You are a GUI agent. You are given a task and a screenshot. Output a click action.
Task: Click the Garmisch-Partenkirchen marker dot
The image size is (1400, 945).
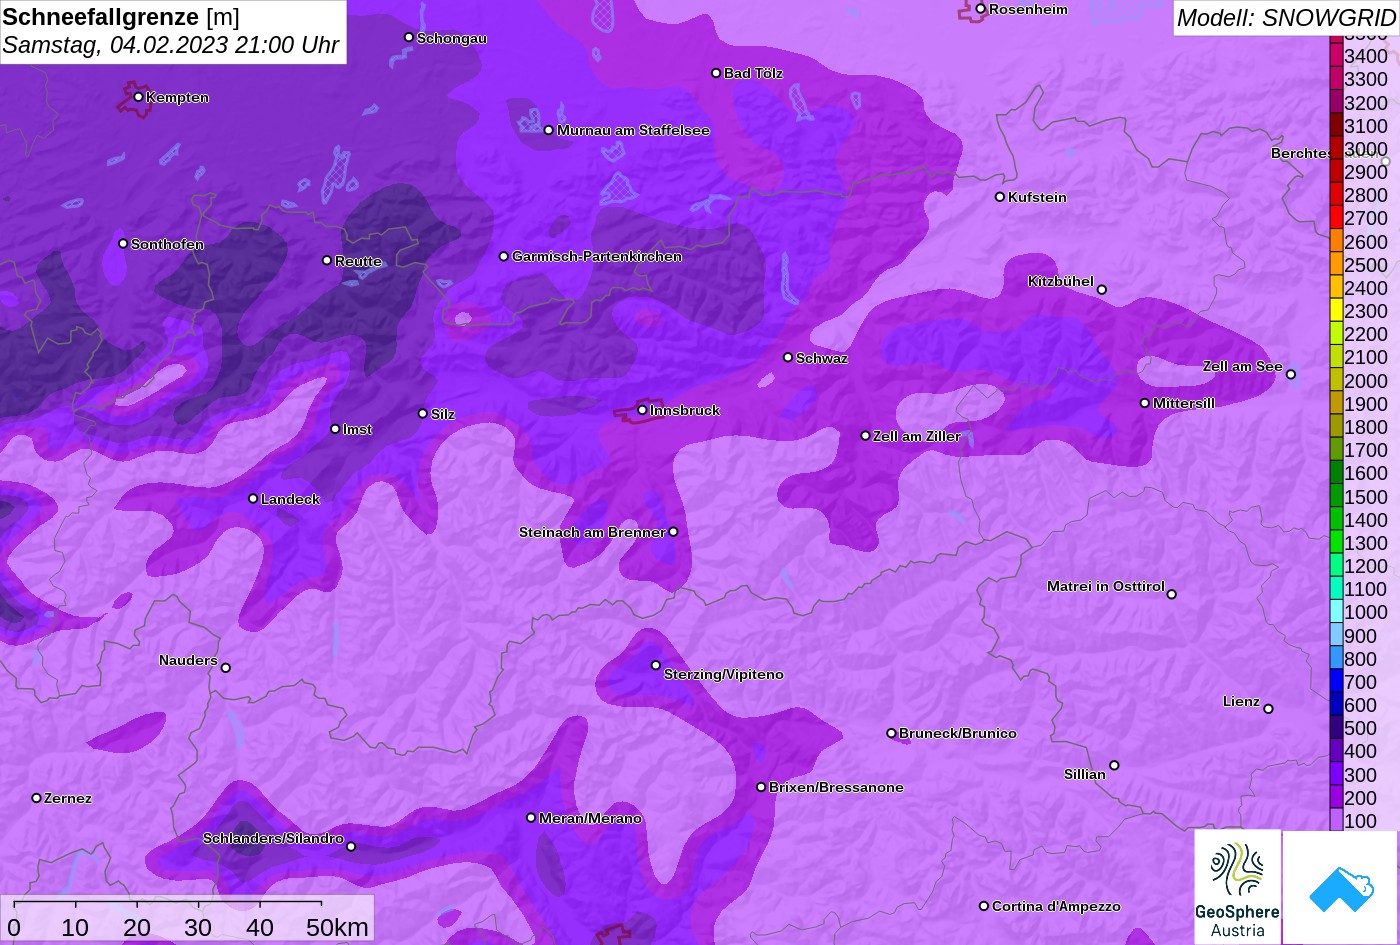[x=504, y=256]
